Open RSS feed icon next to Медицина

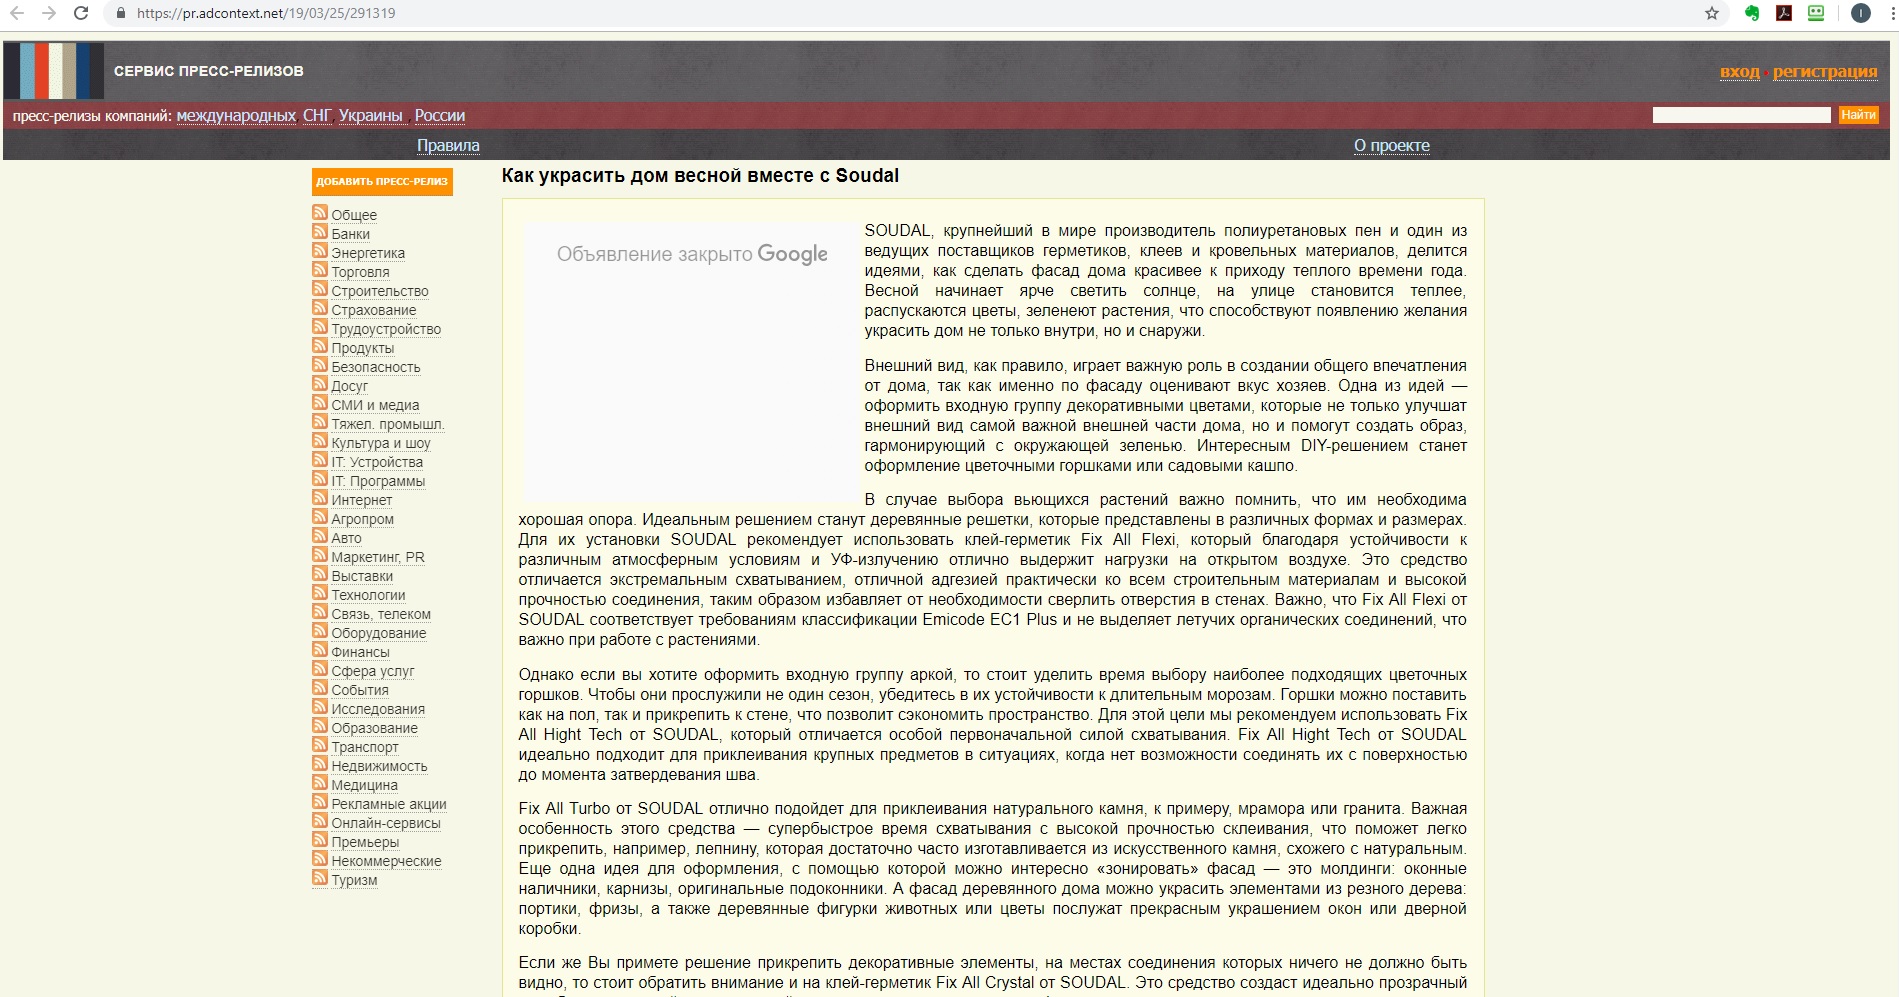[320, 782]
